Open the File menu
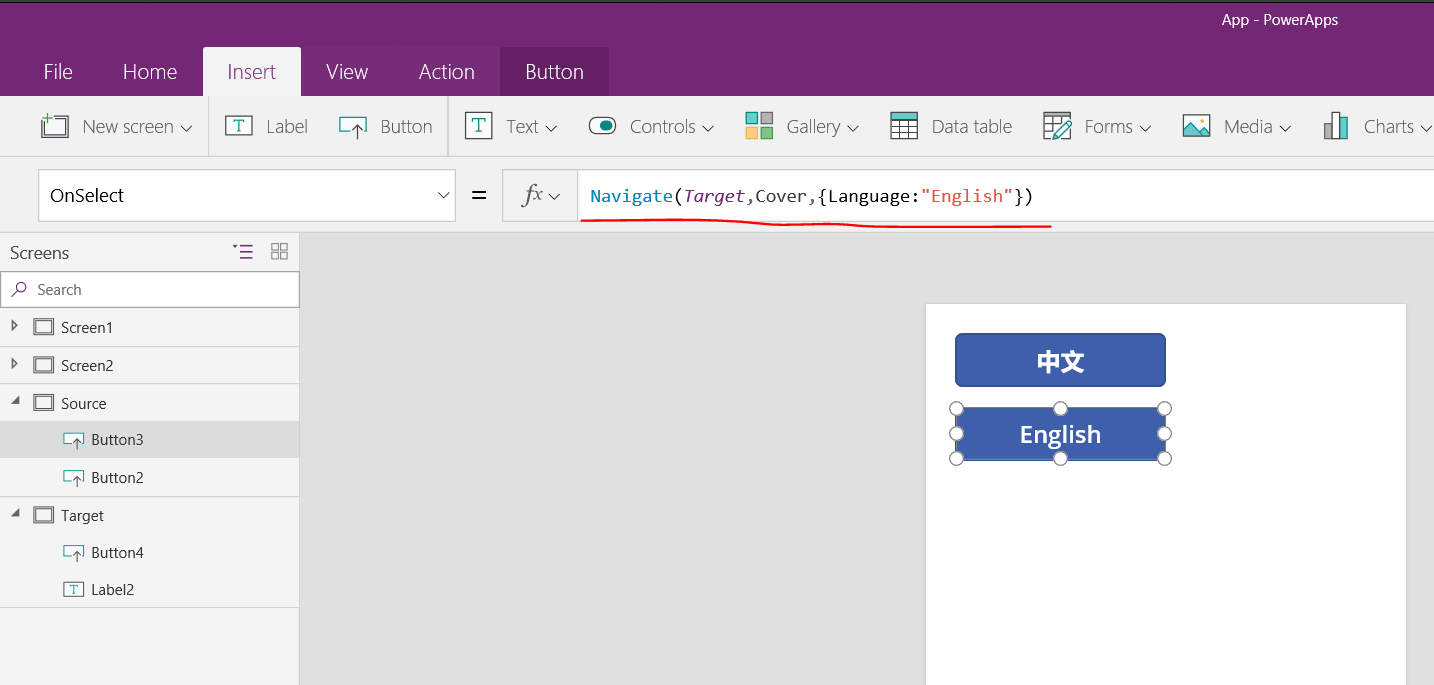The height and width of the screenshot is (685, 1434). click(57, 71)
